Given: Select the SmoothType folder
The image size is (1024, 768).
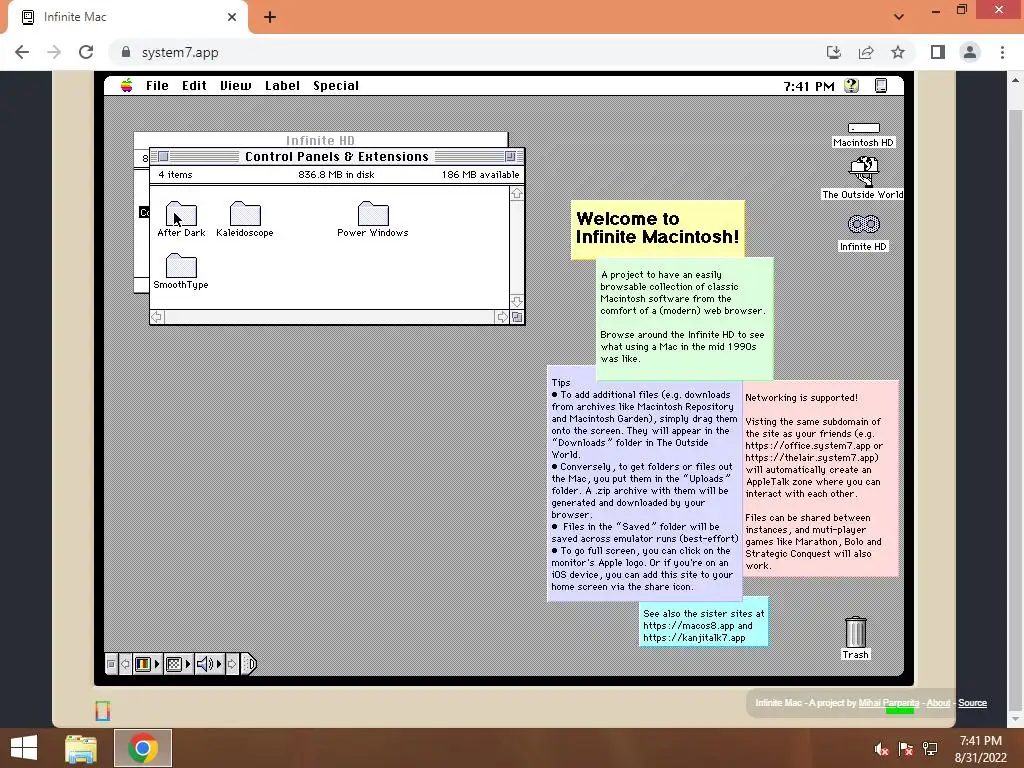Looking at the screenshot, I should pyautogui.click(x=181, y=265).
